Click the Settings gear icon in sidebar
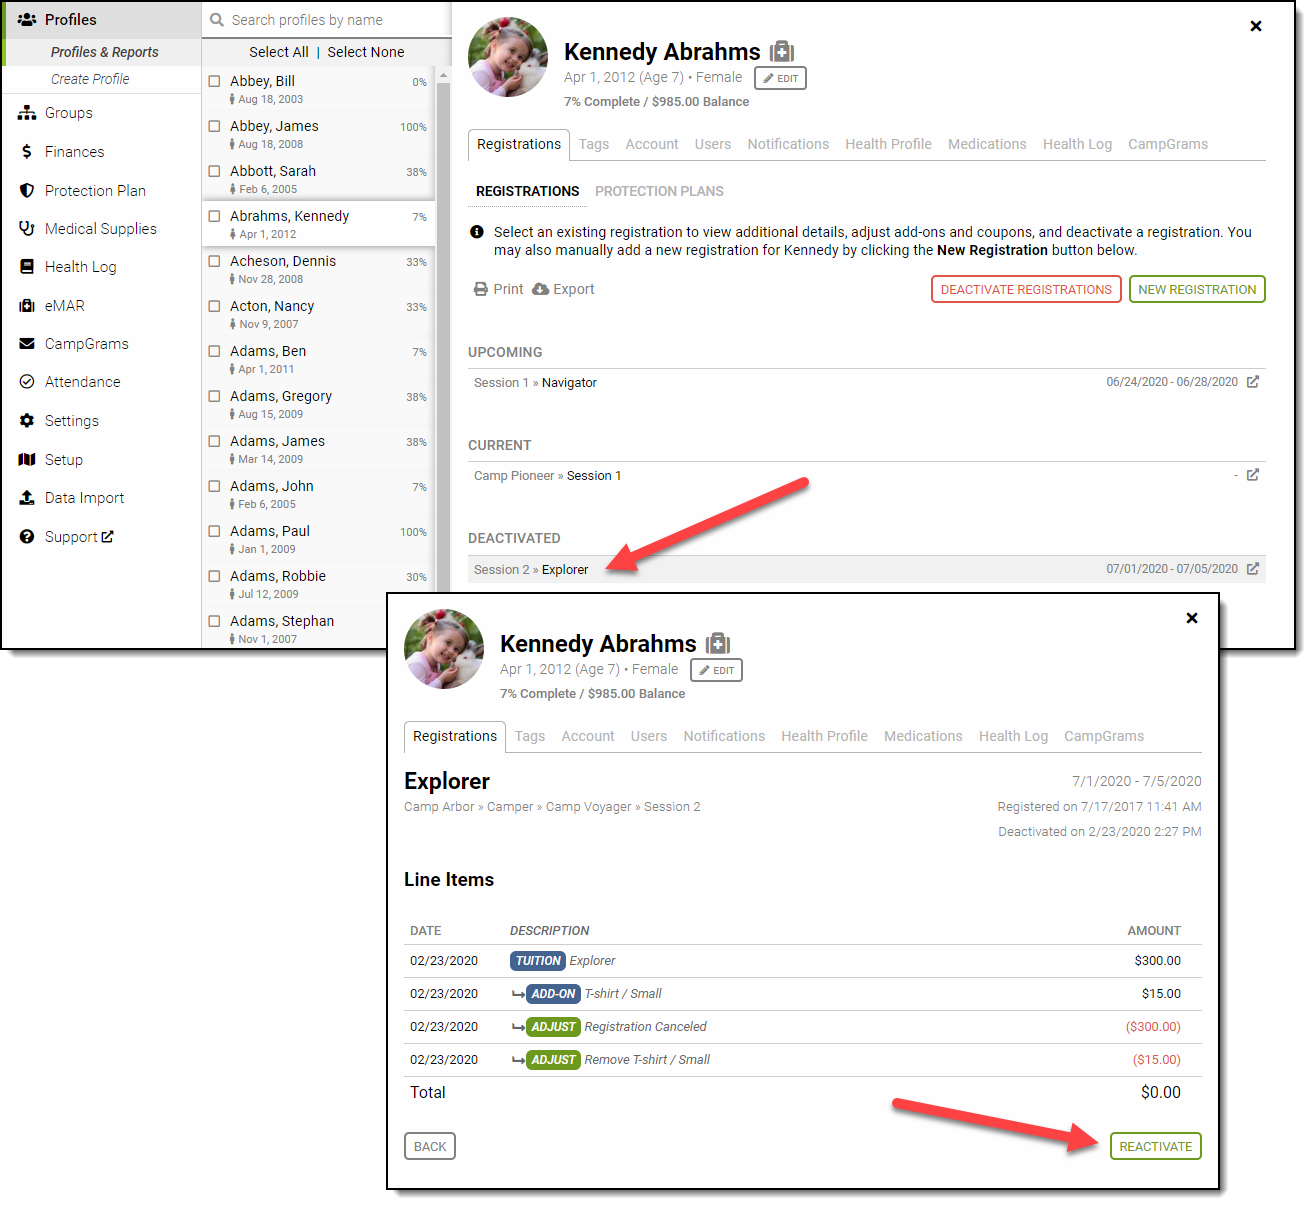The height and width of the screenshot is (1205, 1311). pos(27,421)
